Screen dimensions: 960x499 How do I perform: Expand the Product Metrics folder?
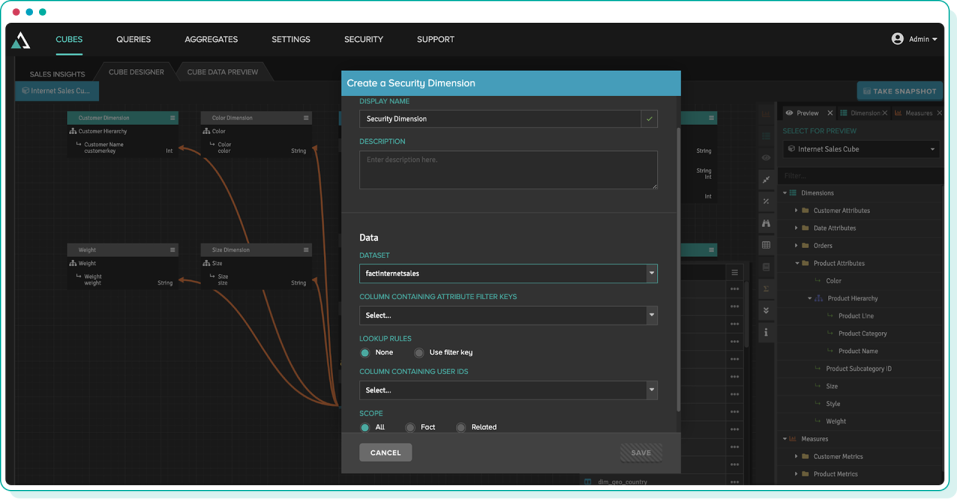point(797,474)
